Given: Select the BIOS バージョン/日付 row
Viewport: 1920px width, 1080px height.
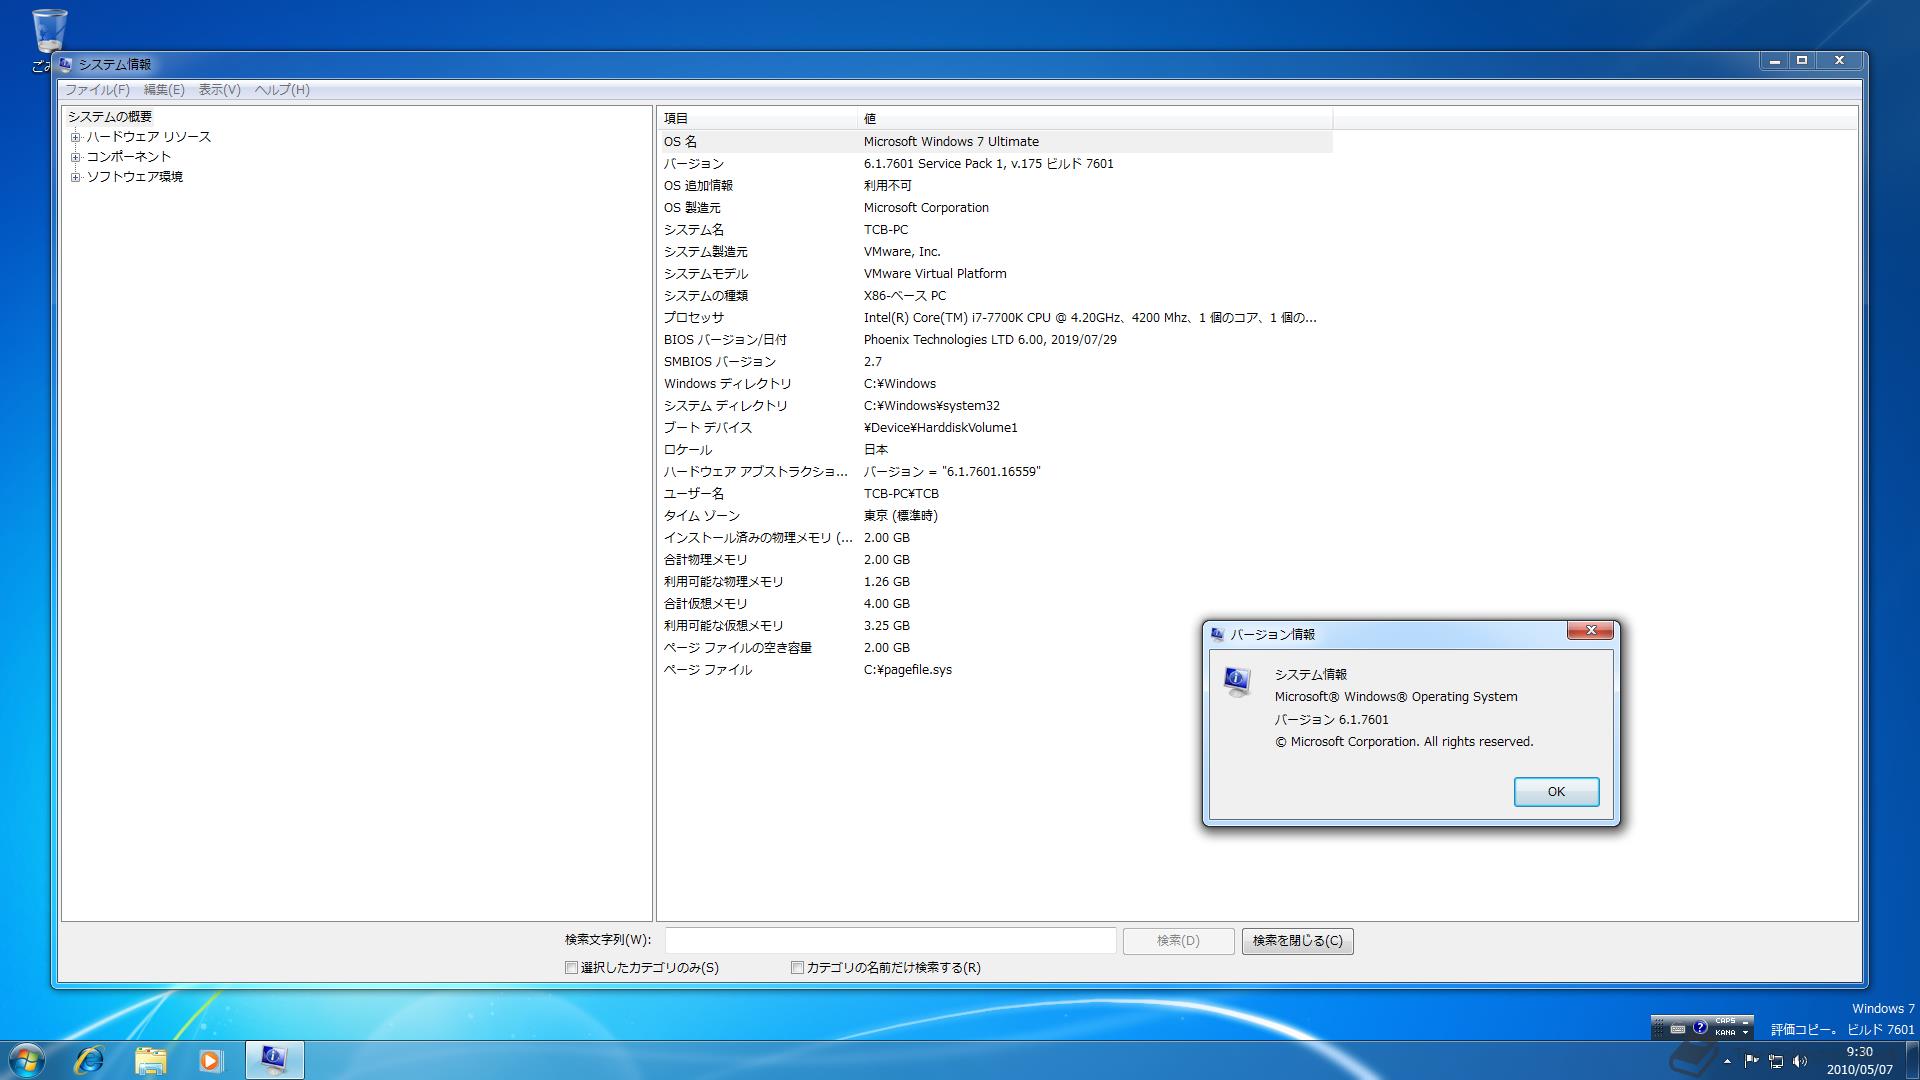Looking at the screenshot, I should (995, 340).
